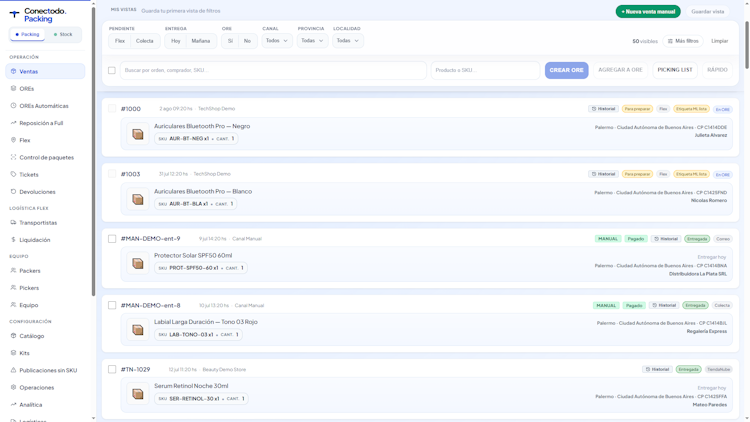Open the Flex sidebar item
Viewport: 750px width, 422px height.
(x=45, y=140)
